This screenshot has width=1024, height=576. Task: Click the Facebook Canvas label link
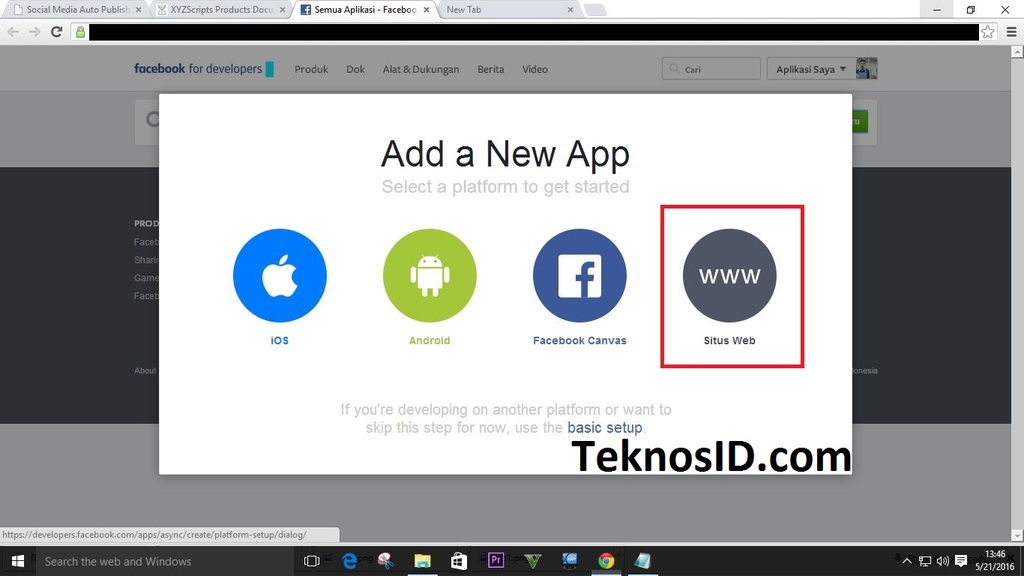point(579,340)
